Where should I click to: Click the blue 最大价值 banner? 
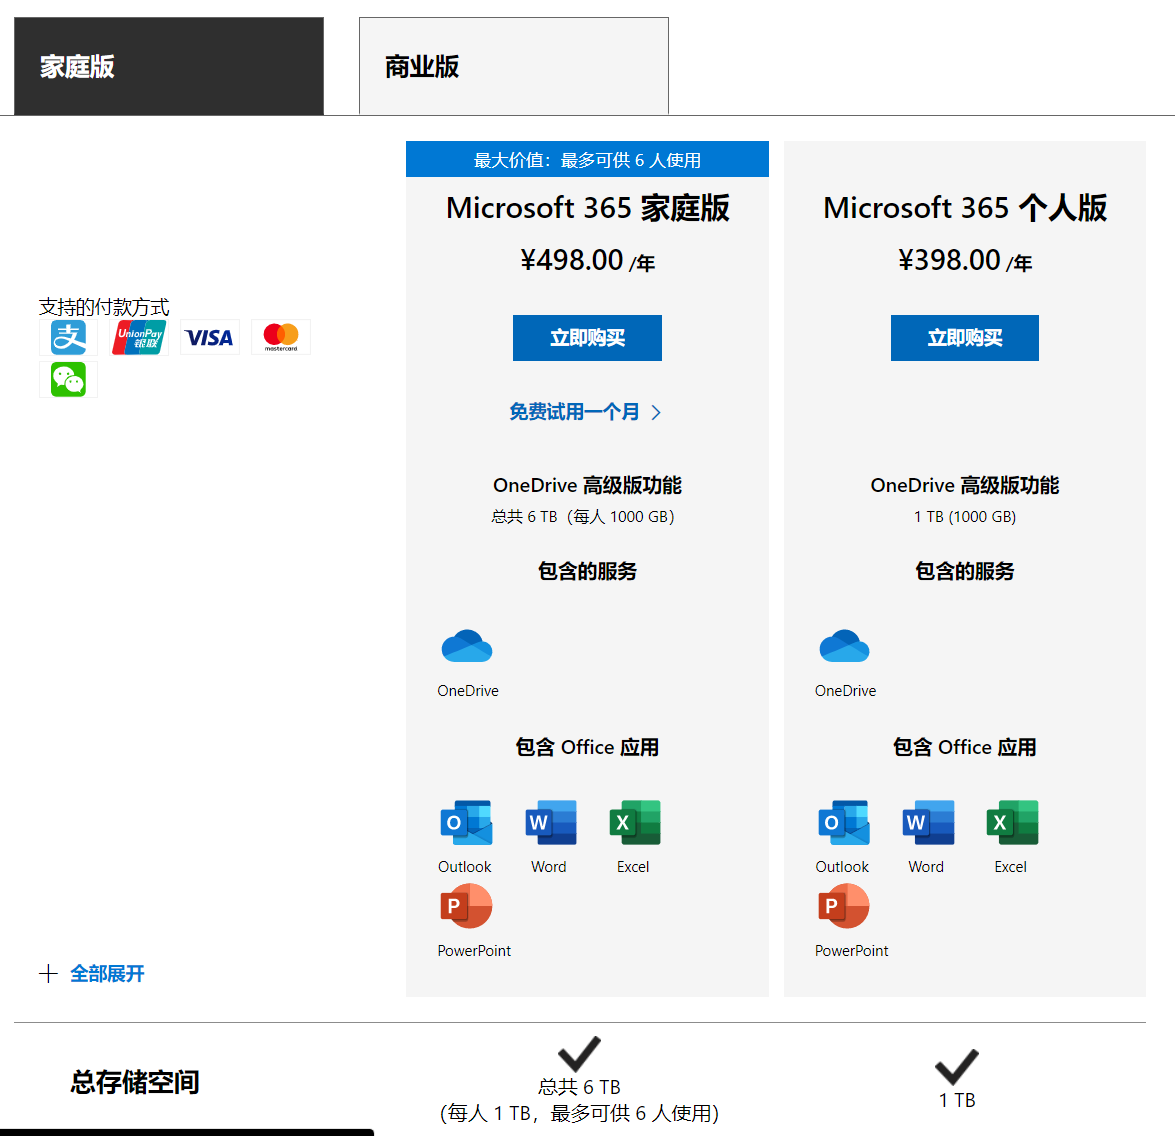(588, 159)
